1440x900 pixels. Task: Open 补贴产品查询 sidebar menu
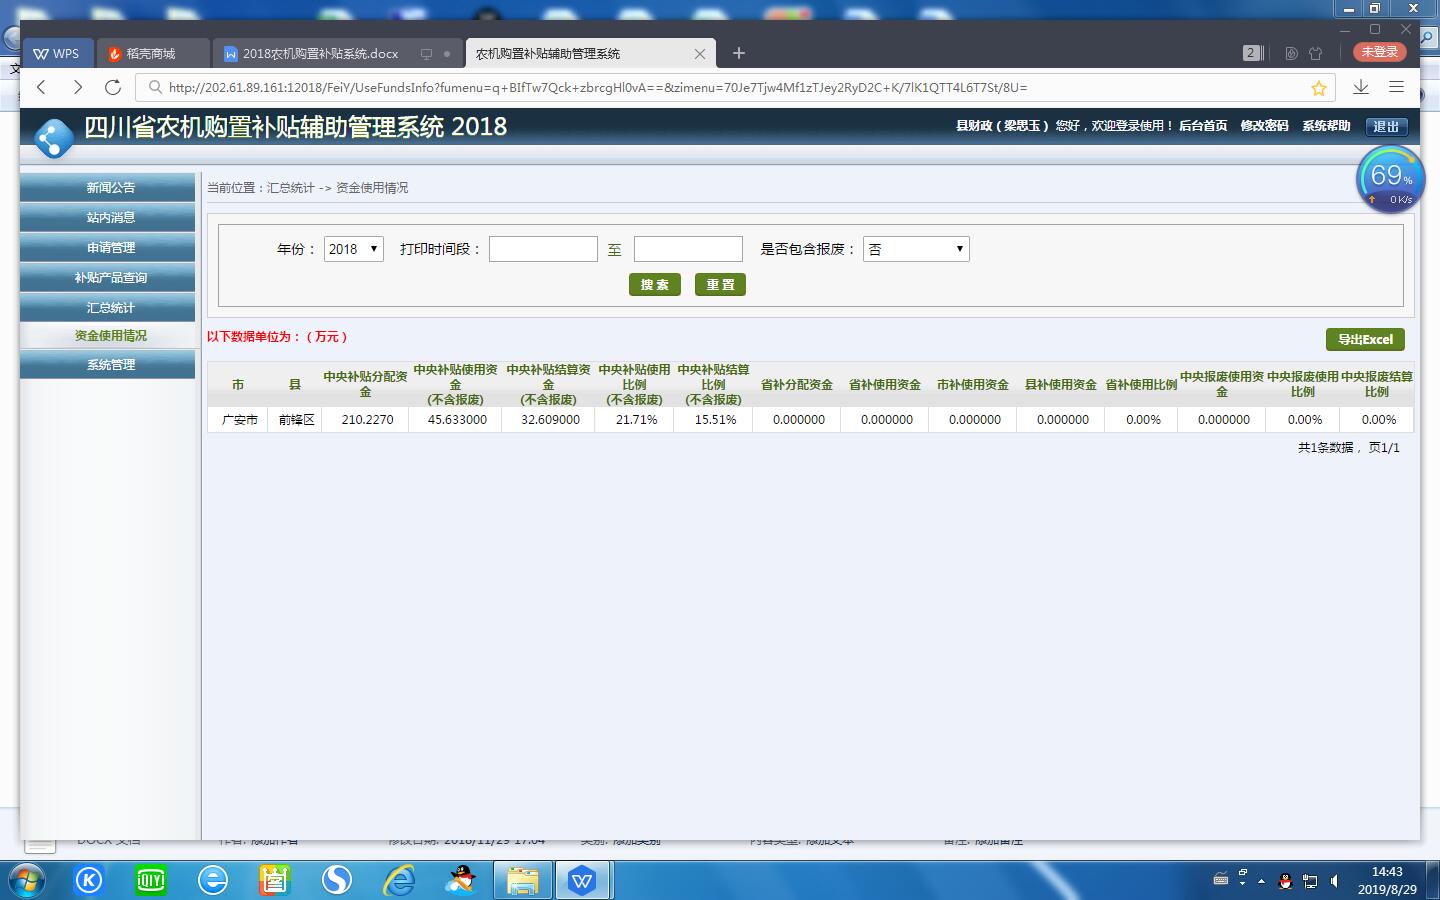(108, 278)
